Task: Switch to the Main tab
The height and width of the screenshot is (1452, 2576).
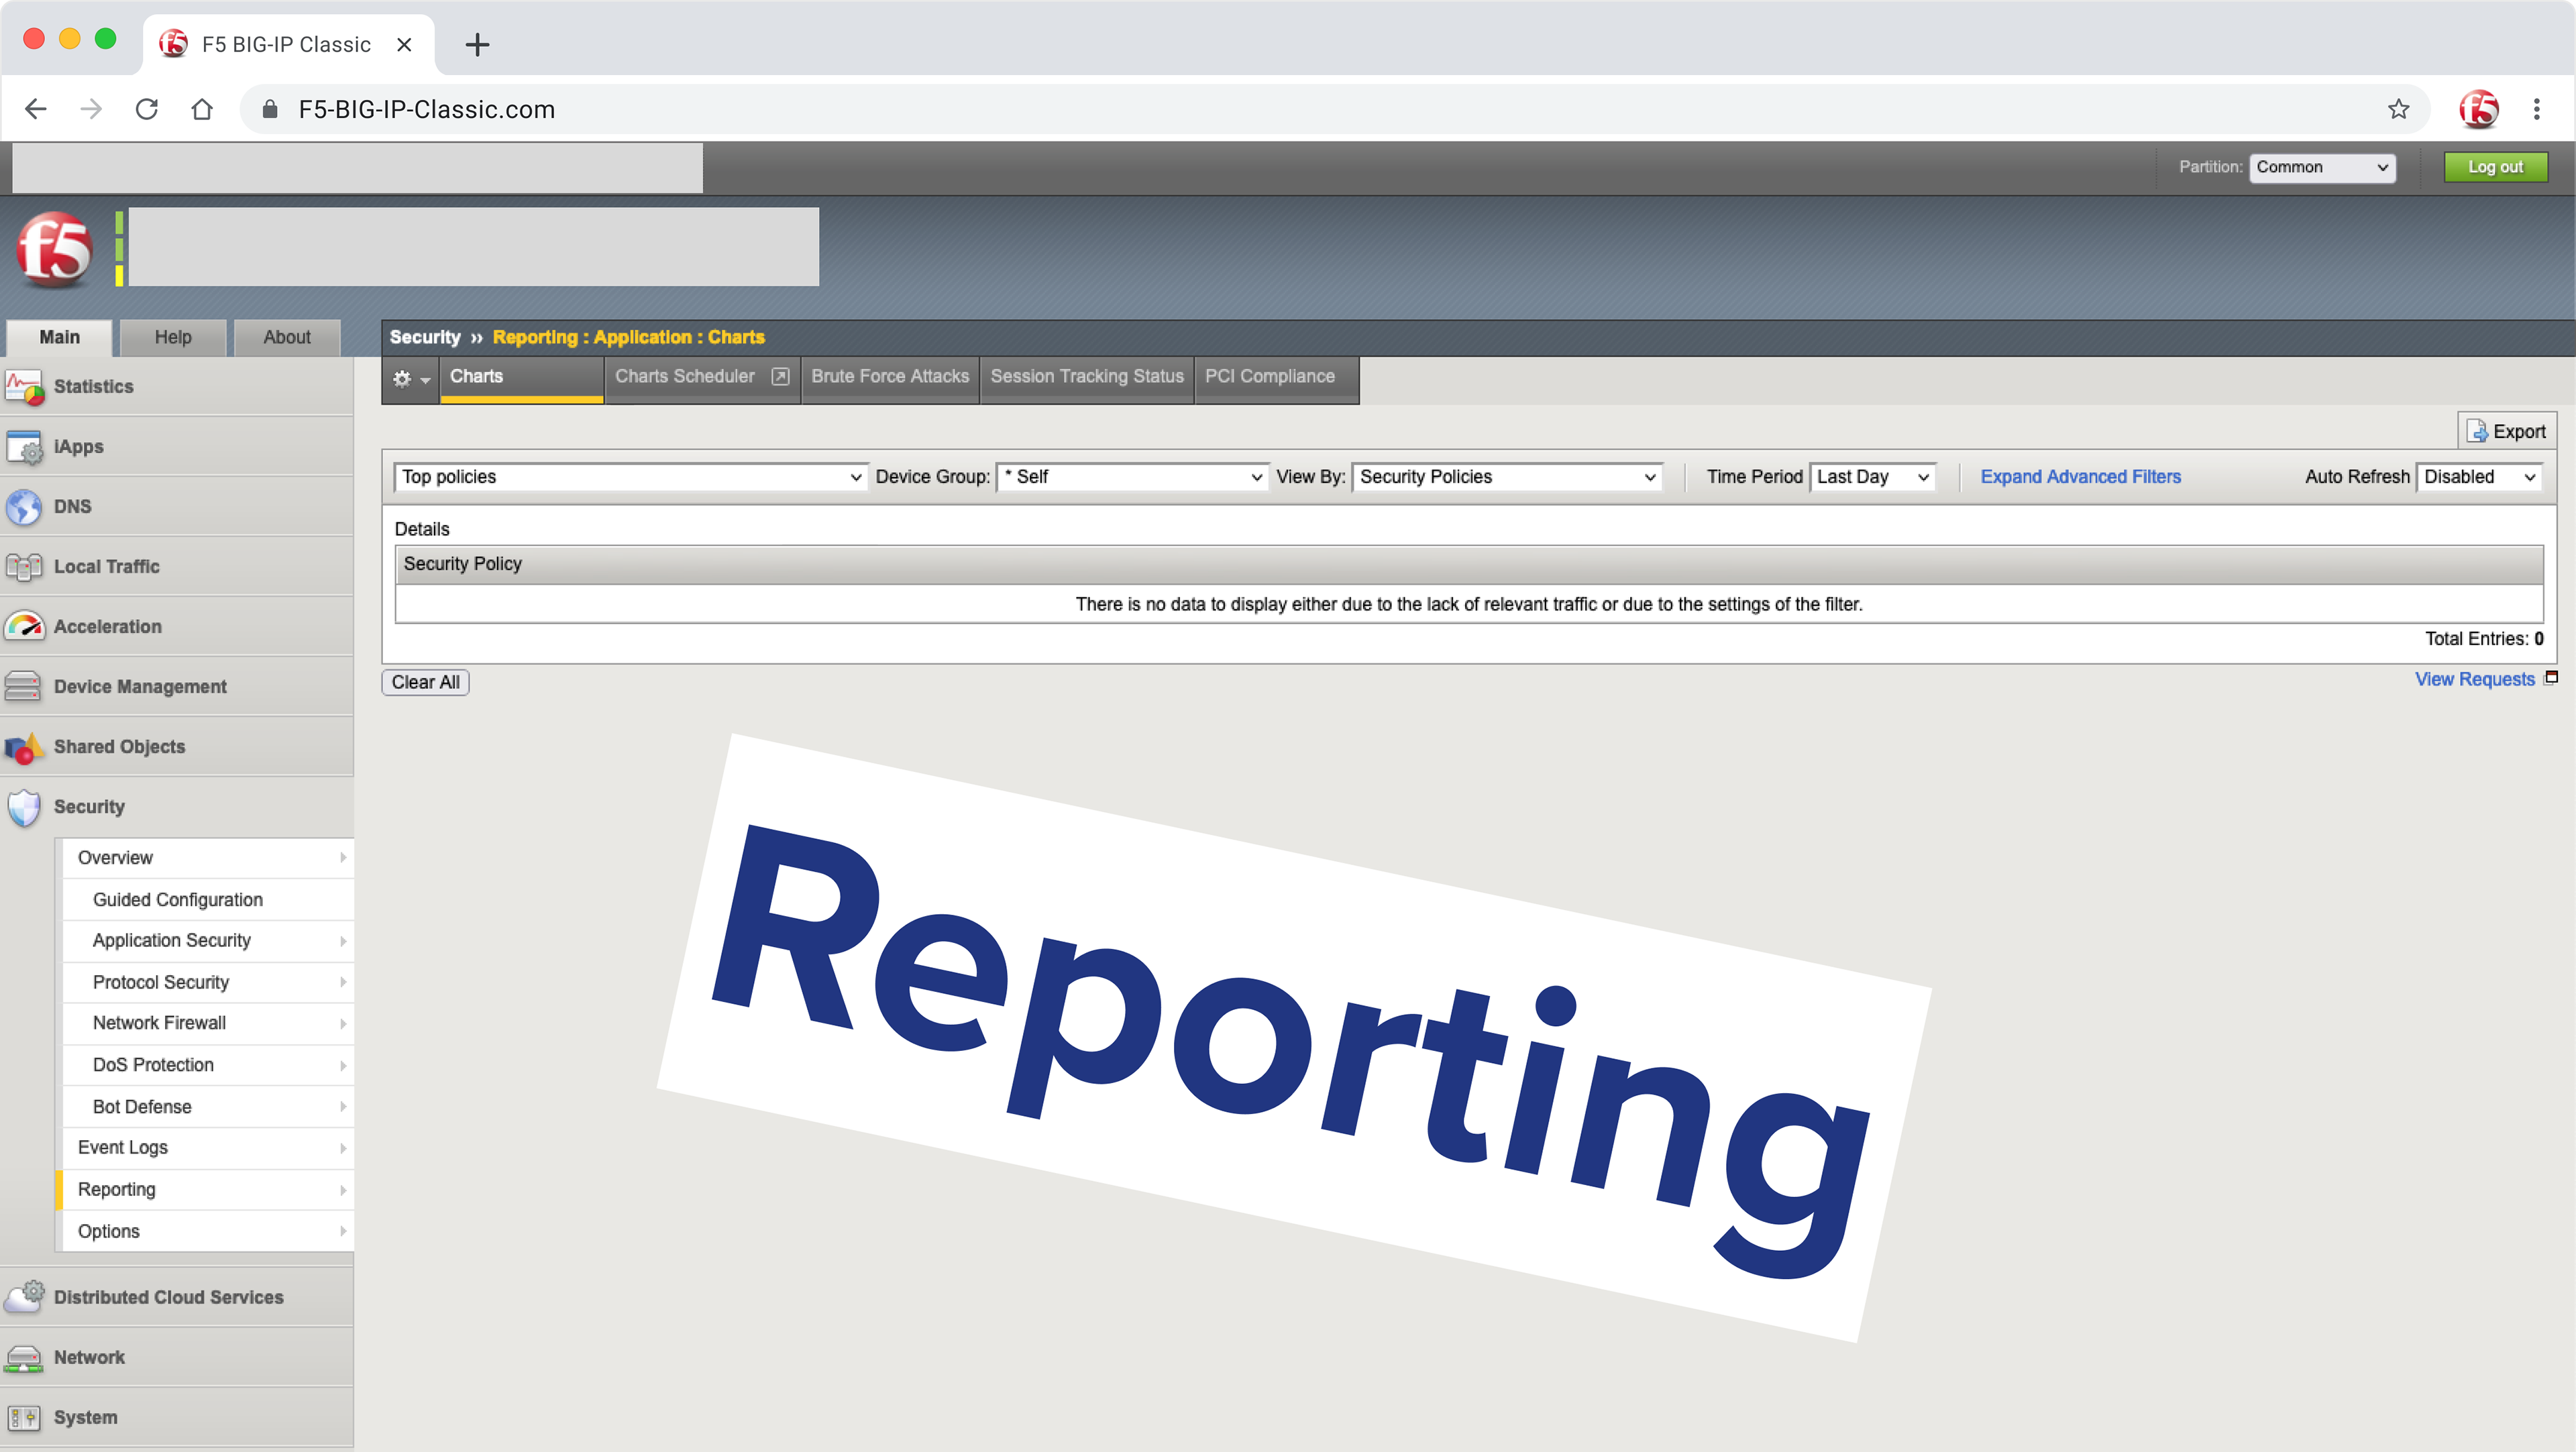Action: [x=60, y=338]
